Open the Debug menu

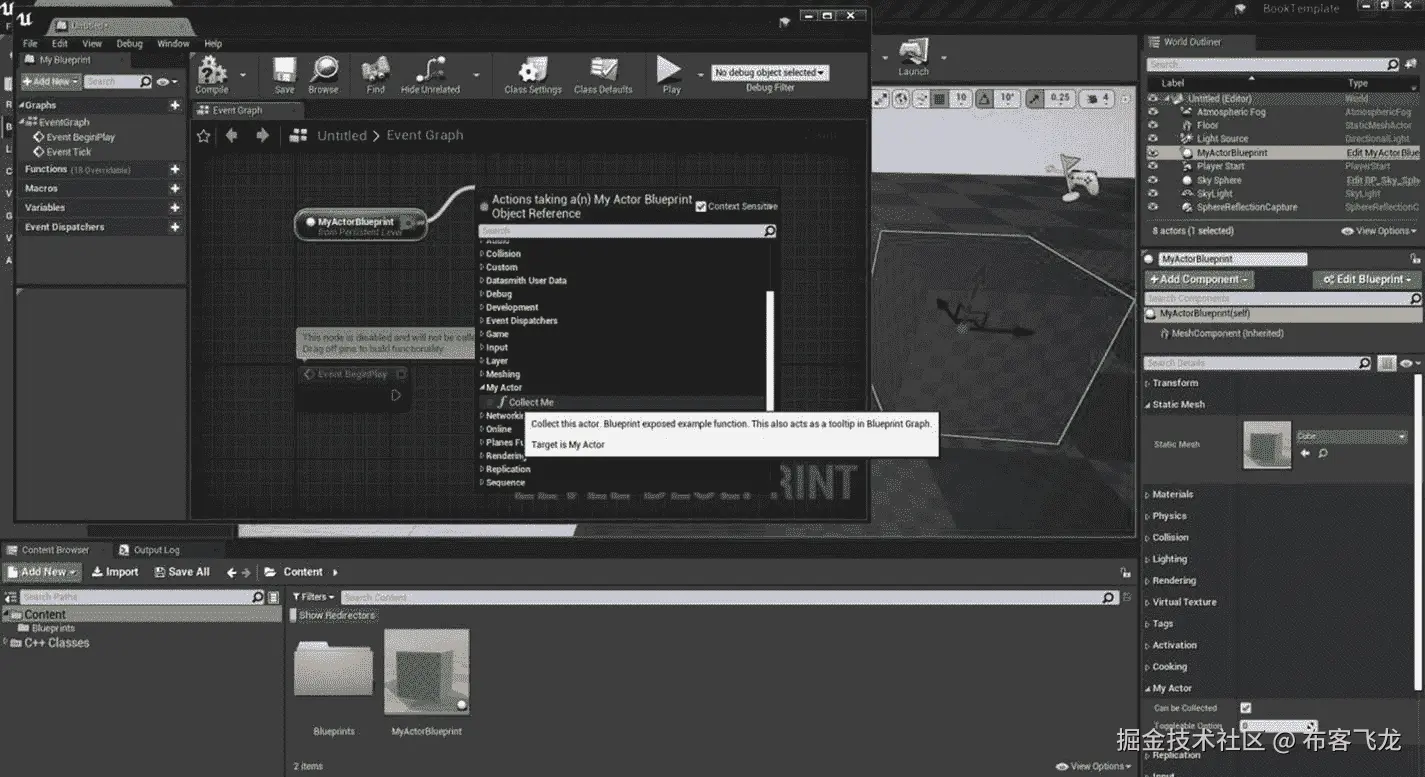[x=129, y=44]
